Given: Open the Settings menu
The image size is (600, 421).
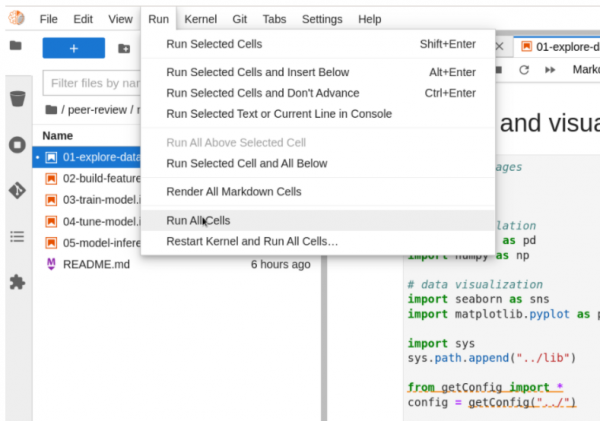Looking at the screenshot, I should pyautogui.click(x=321, y=19).
